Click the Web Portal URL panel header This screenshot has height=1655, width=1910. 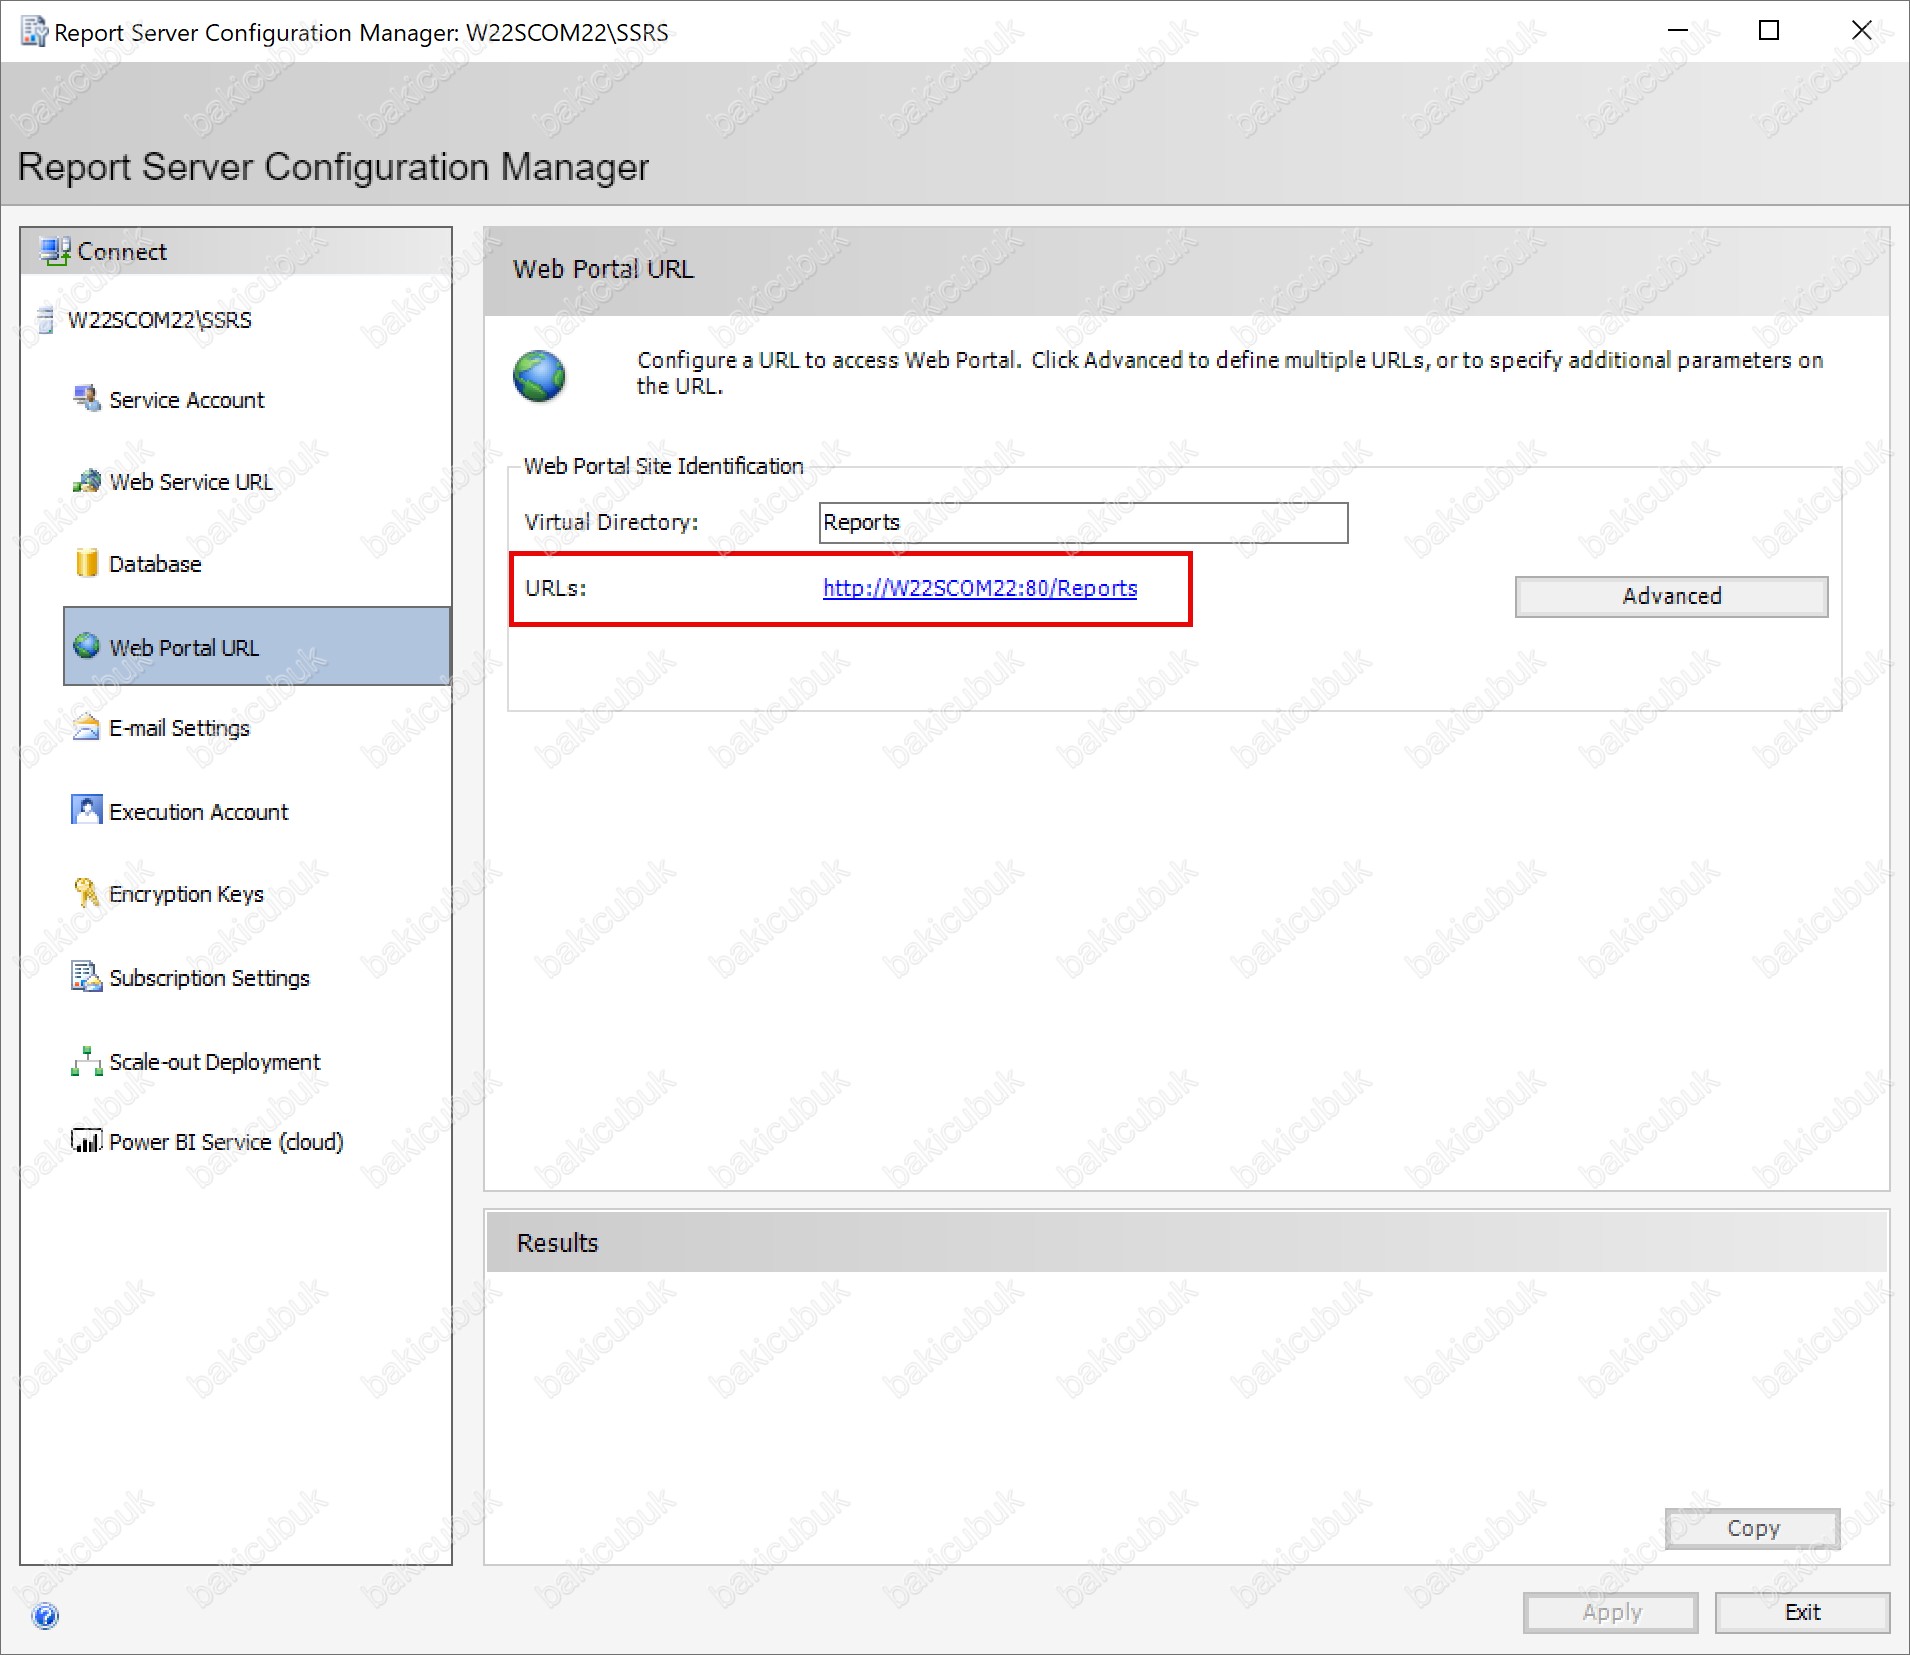point(1187,270)
